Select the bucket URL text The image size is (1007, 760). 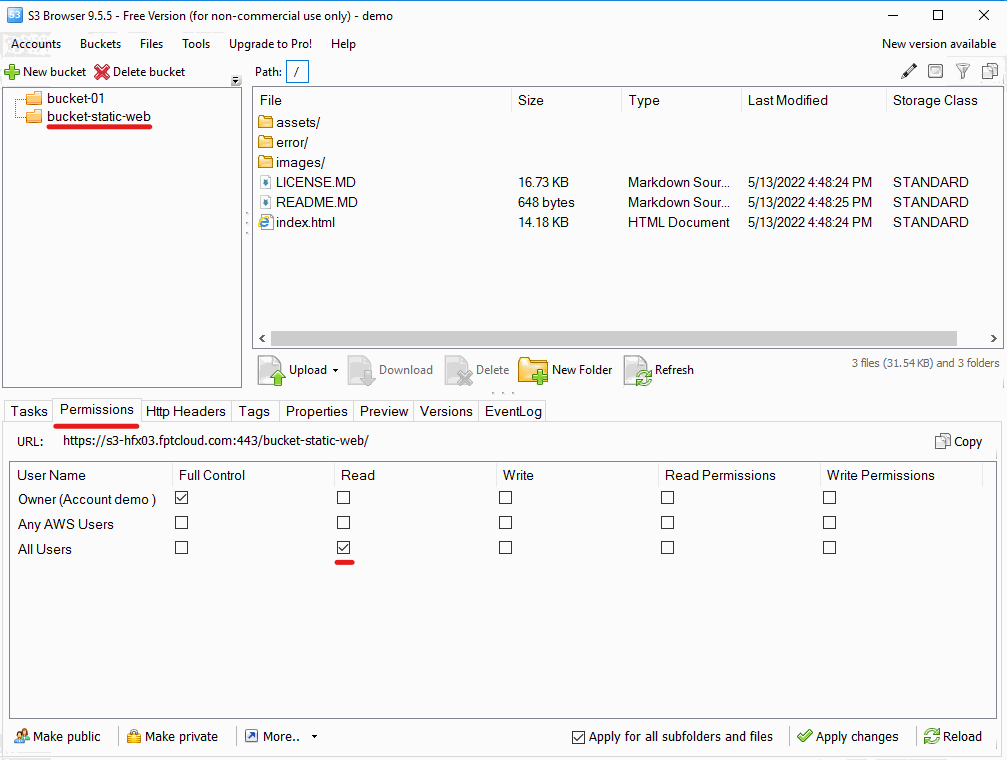(x=216, y=441)
